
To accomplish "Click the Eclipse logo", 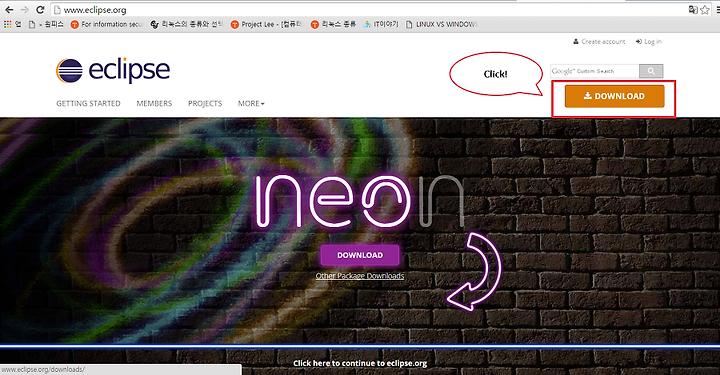I will (113, 71).
